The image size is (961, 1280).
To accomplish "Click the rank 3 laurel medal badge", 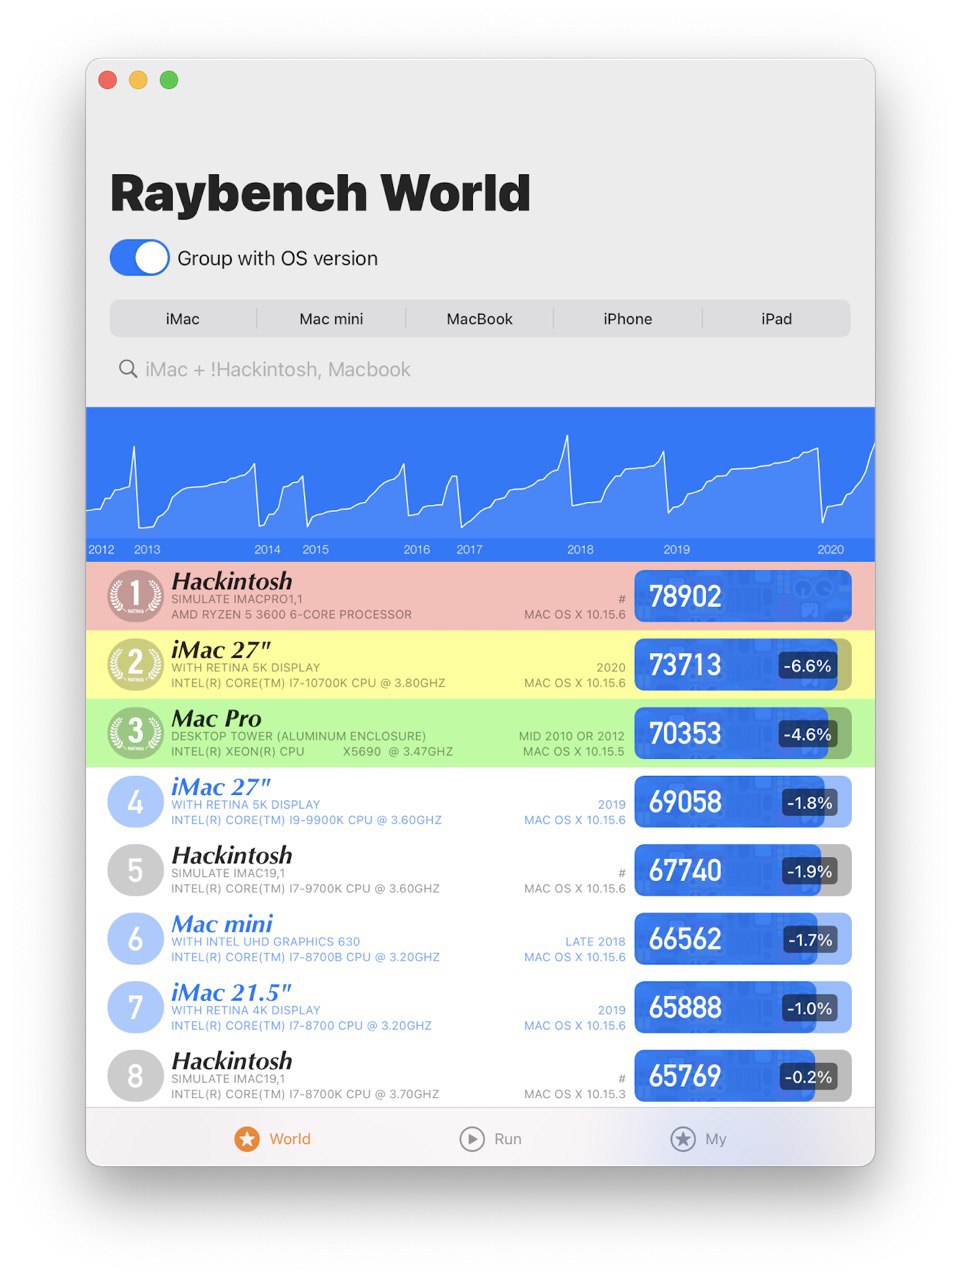I will click(135, 733).
